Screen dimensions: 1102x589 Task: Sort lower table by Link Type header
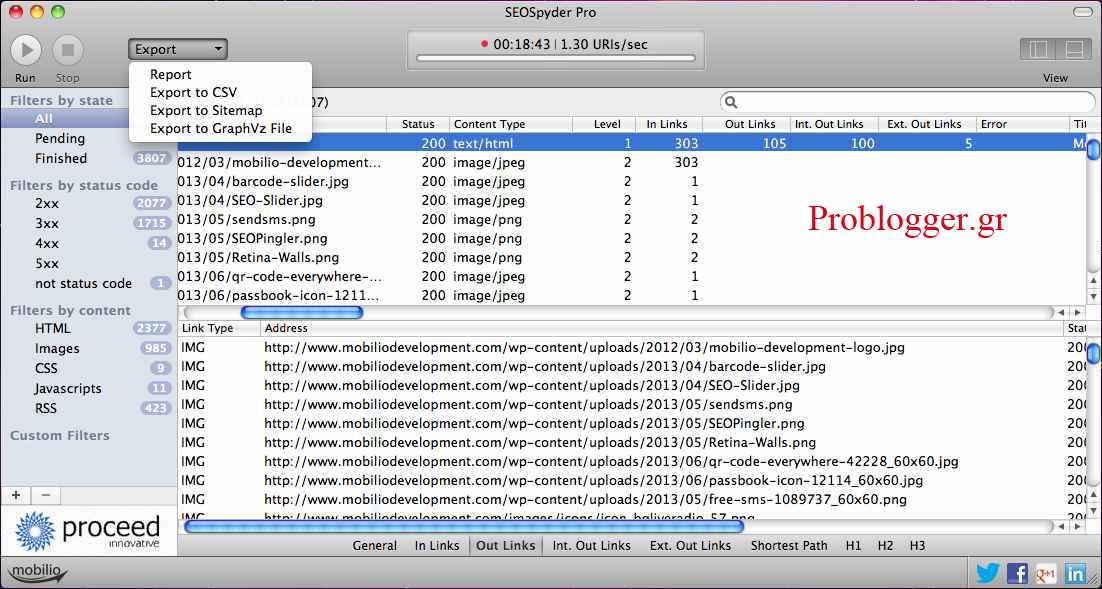pos(219,328)
